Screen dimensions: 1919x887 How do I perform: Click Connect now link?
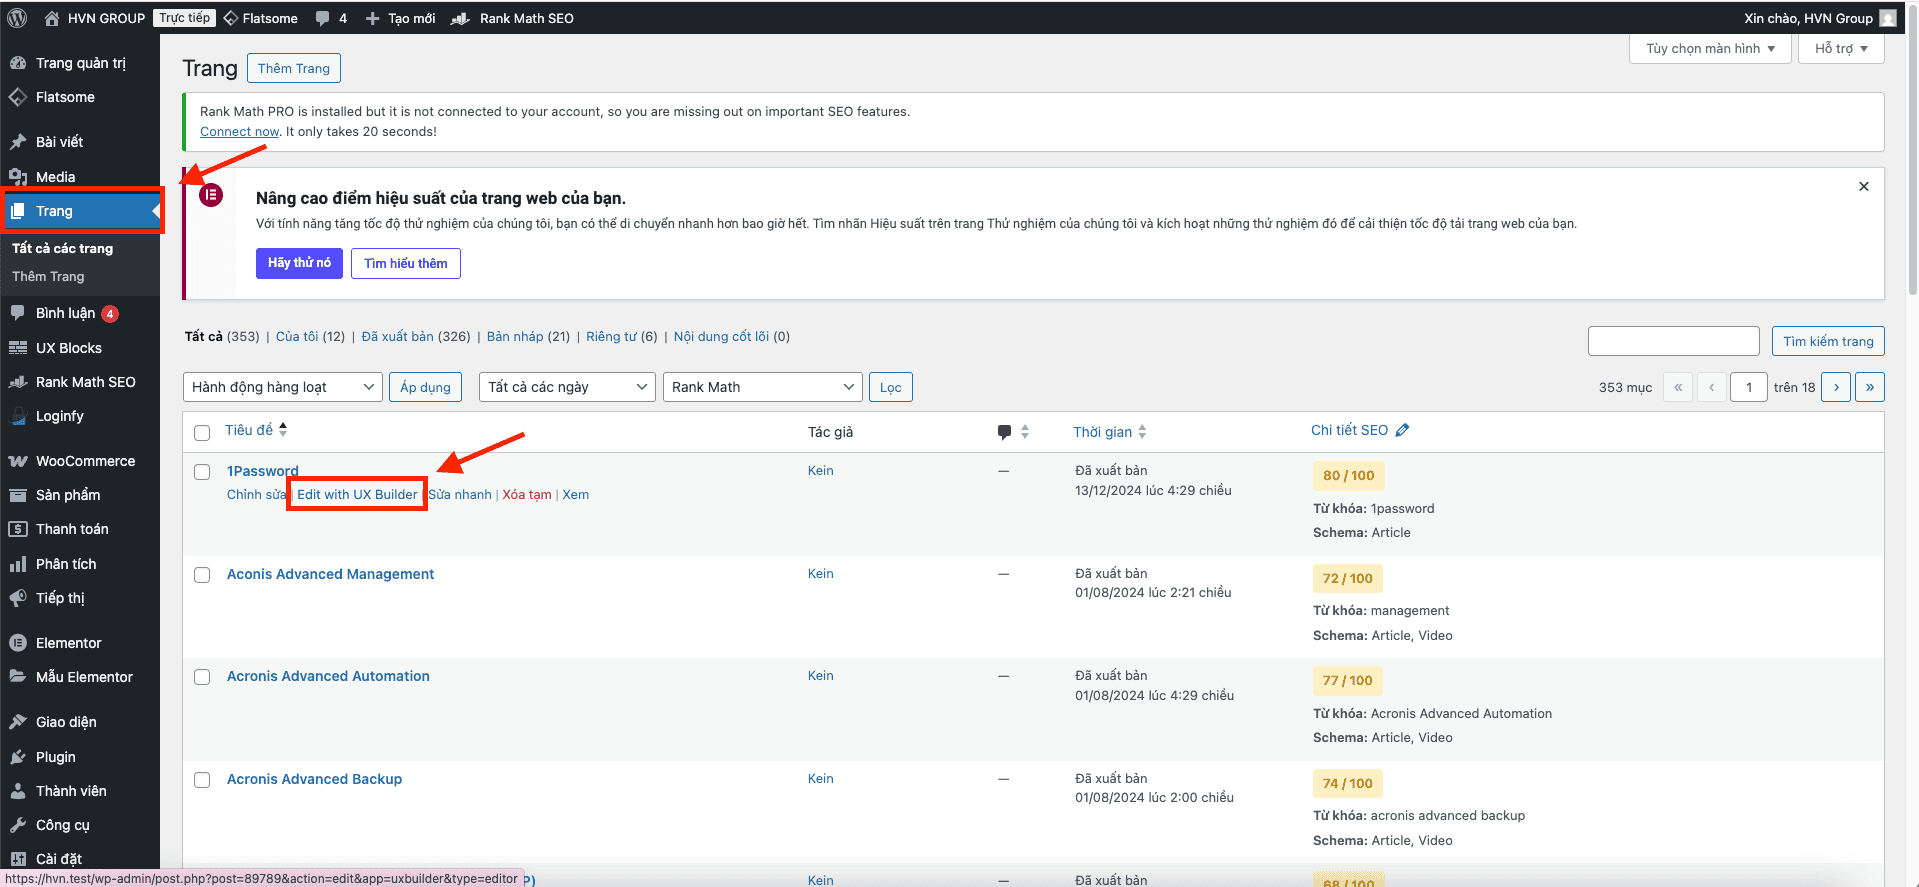(239, 131)
